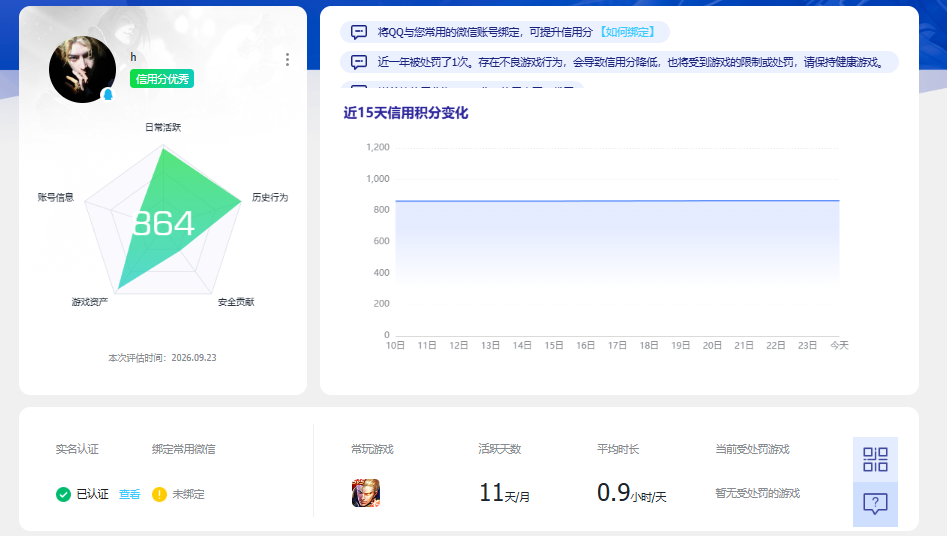Viewport: 947px width, 536px height.
Task: Click the 0.9小时/天 average duration value
Action: [632, 493]
